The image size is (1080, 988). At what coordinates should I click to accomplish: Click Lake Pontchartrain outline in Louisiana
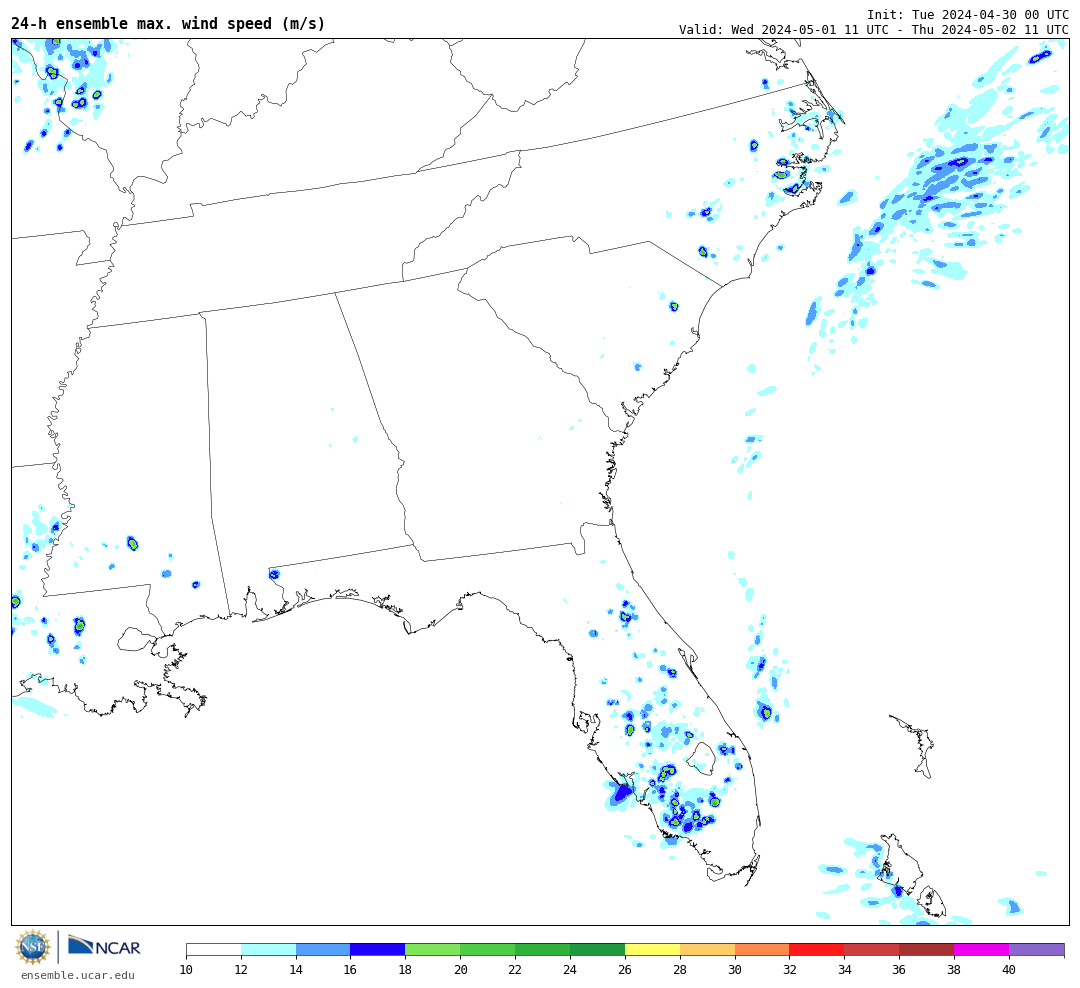click(135, 639)
